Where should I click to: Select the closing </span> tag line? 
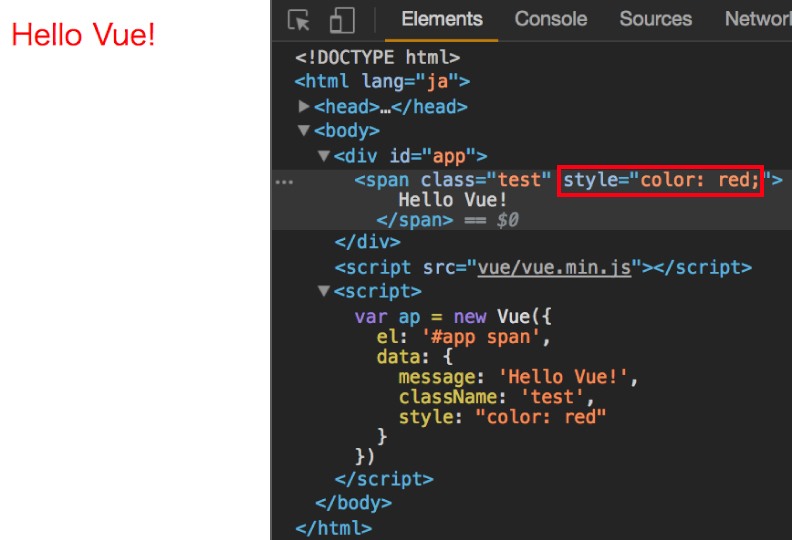(x=414, y=220)
